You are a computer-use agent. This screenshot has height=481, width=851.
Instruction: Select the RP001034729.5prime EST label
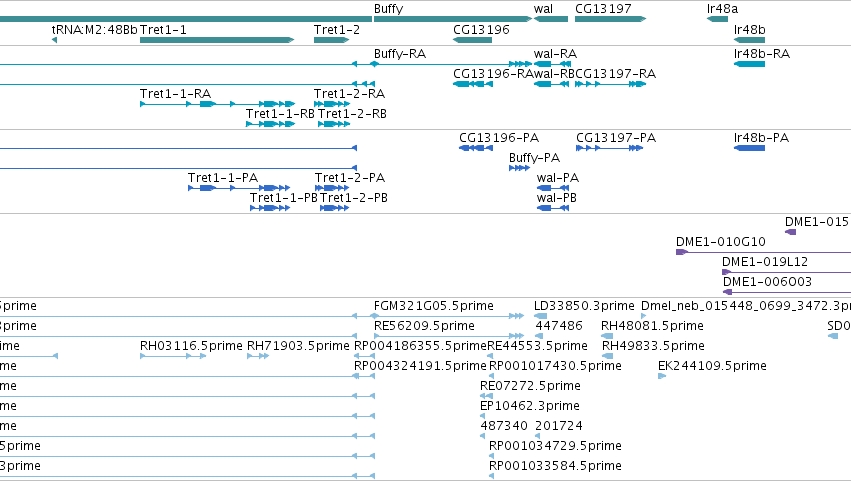point(555,446)
